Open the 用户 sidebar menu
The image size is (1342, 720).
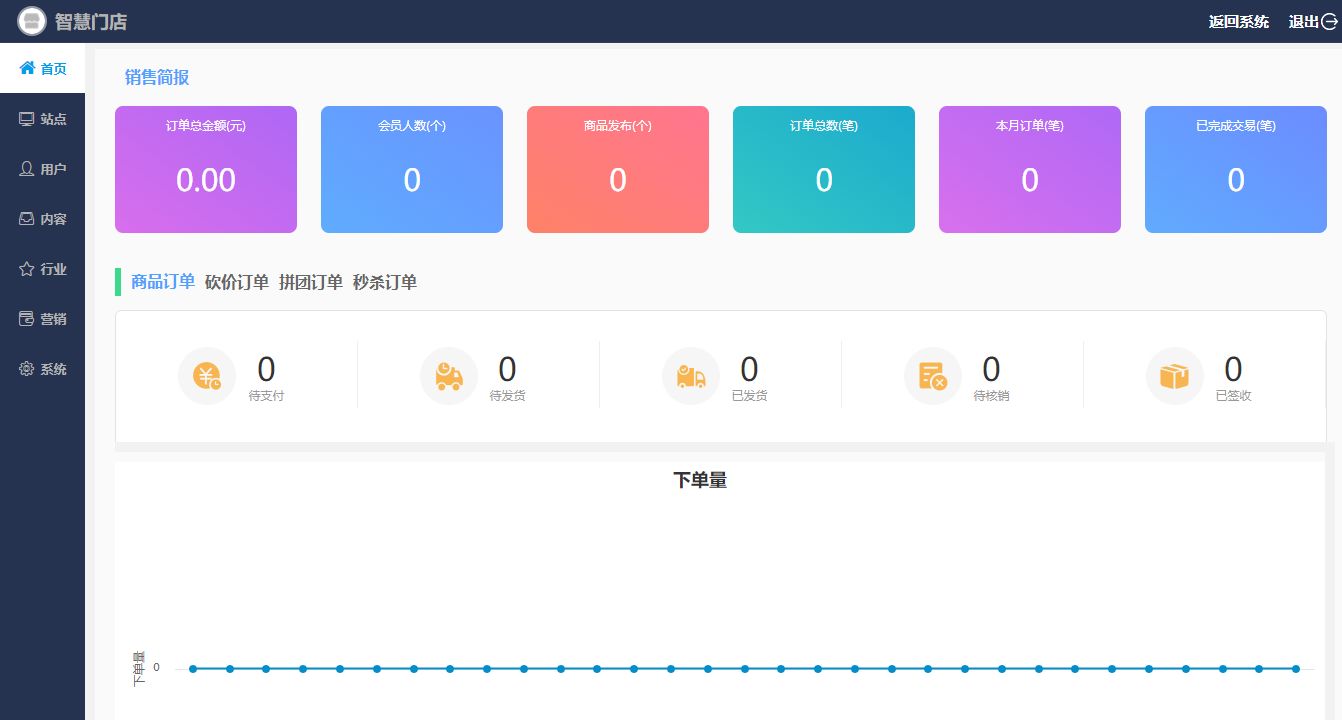(42, 168)
